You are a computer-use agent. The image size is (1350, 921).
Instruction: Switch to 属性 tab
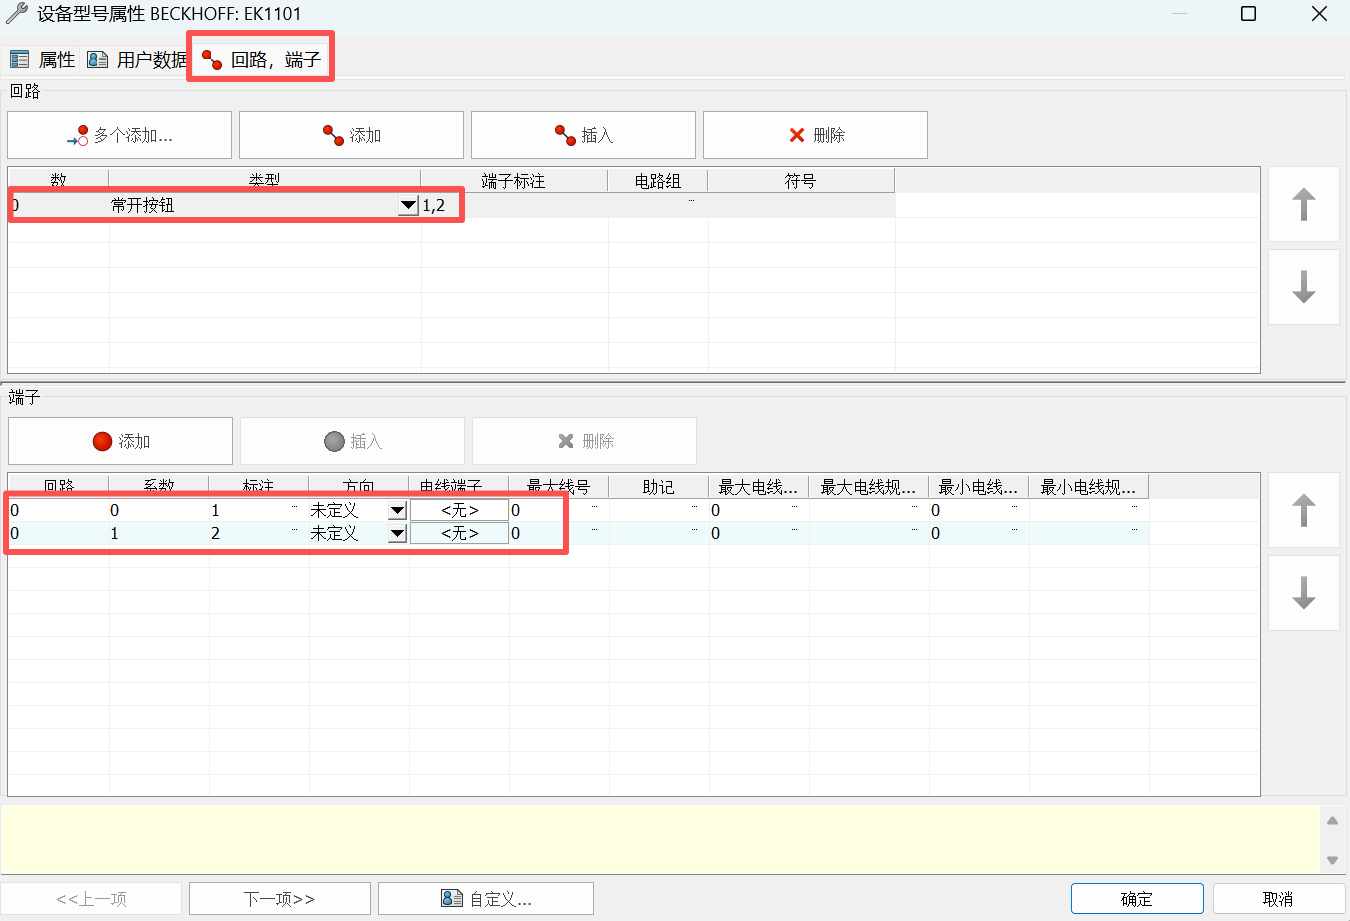(43, 60)
